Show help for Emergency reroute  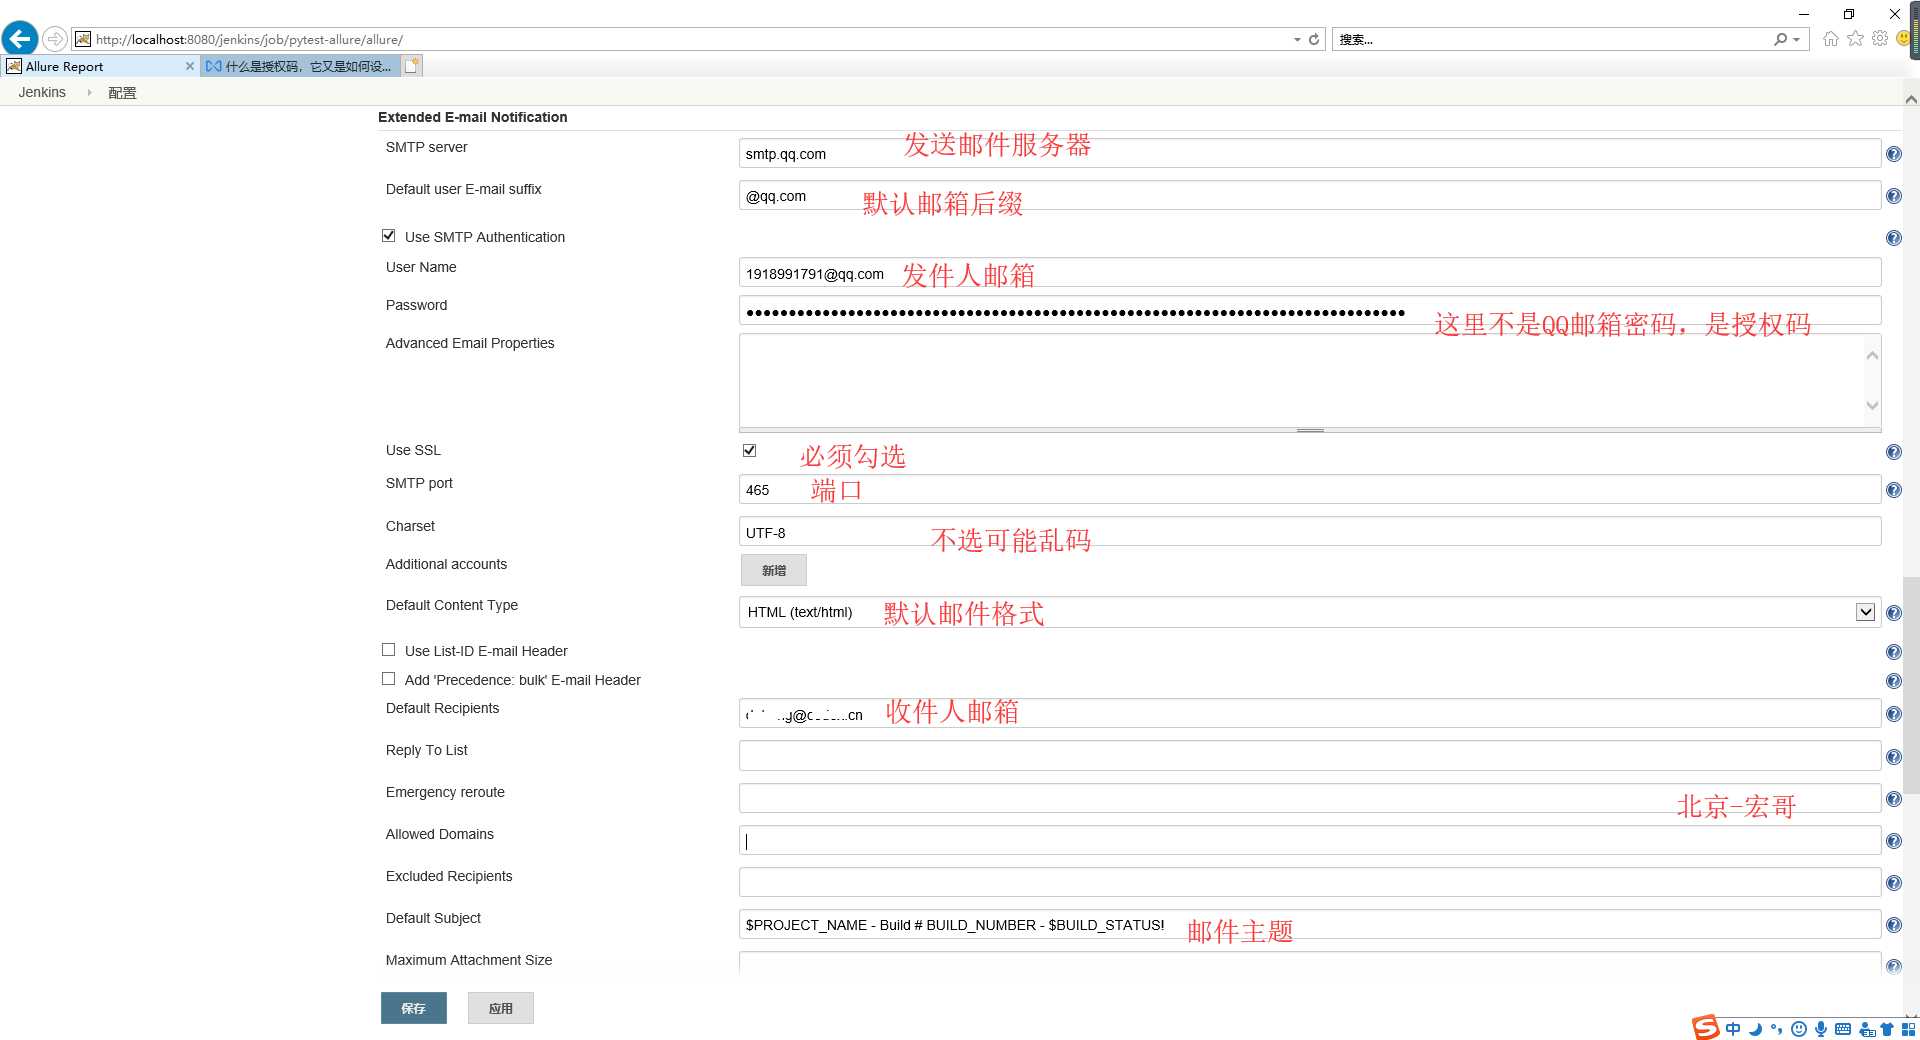pos(1893,799)
